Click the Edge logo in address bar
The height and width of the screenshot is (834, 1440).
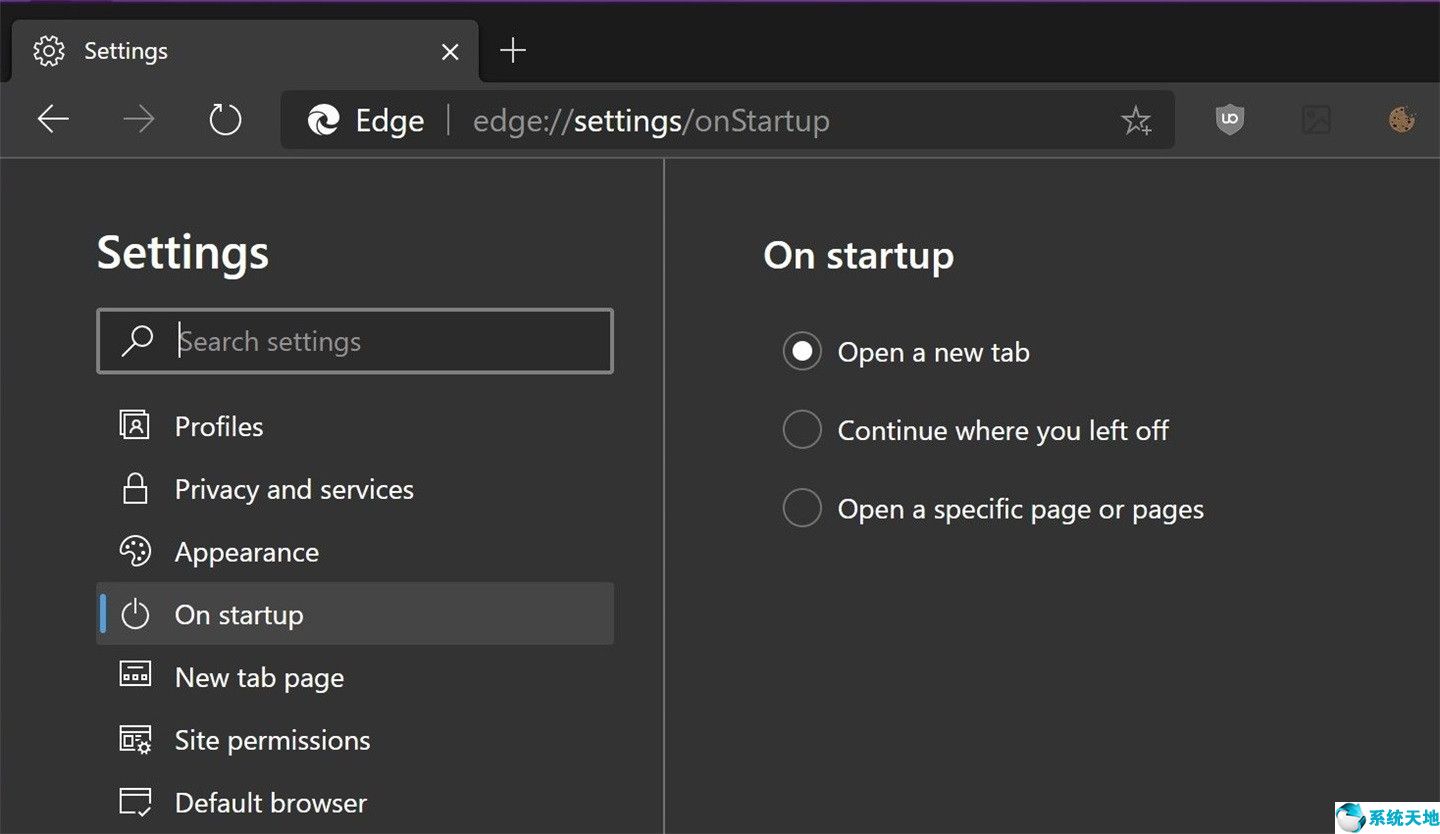[x=324, y=121]
